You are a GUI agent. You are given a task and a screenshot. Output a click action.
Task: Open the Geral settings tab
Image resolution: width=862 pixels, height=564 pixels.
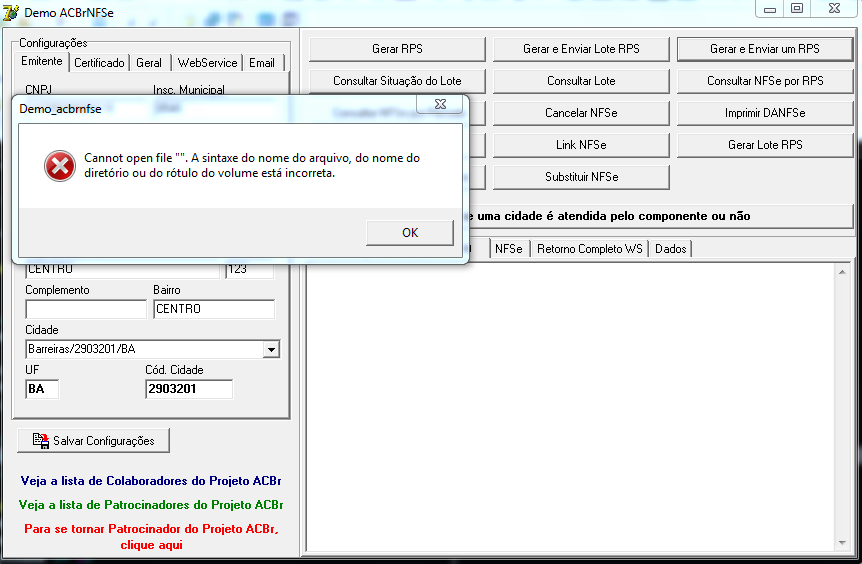point(149,63)
